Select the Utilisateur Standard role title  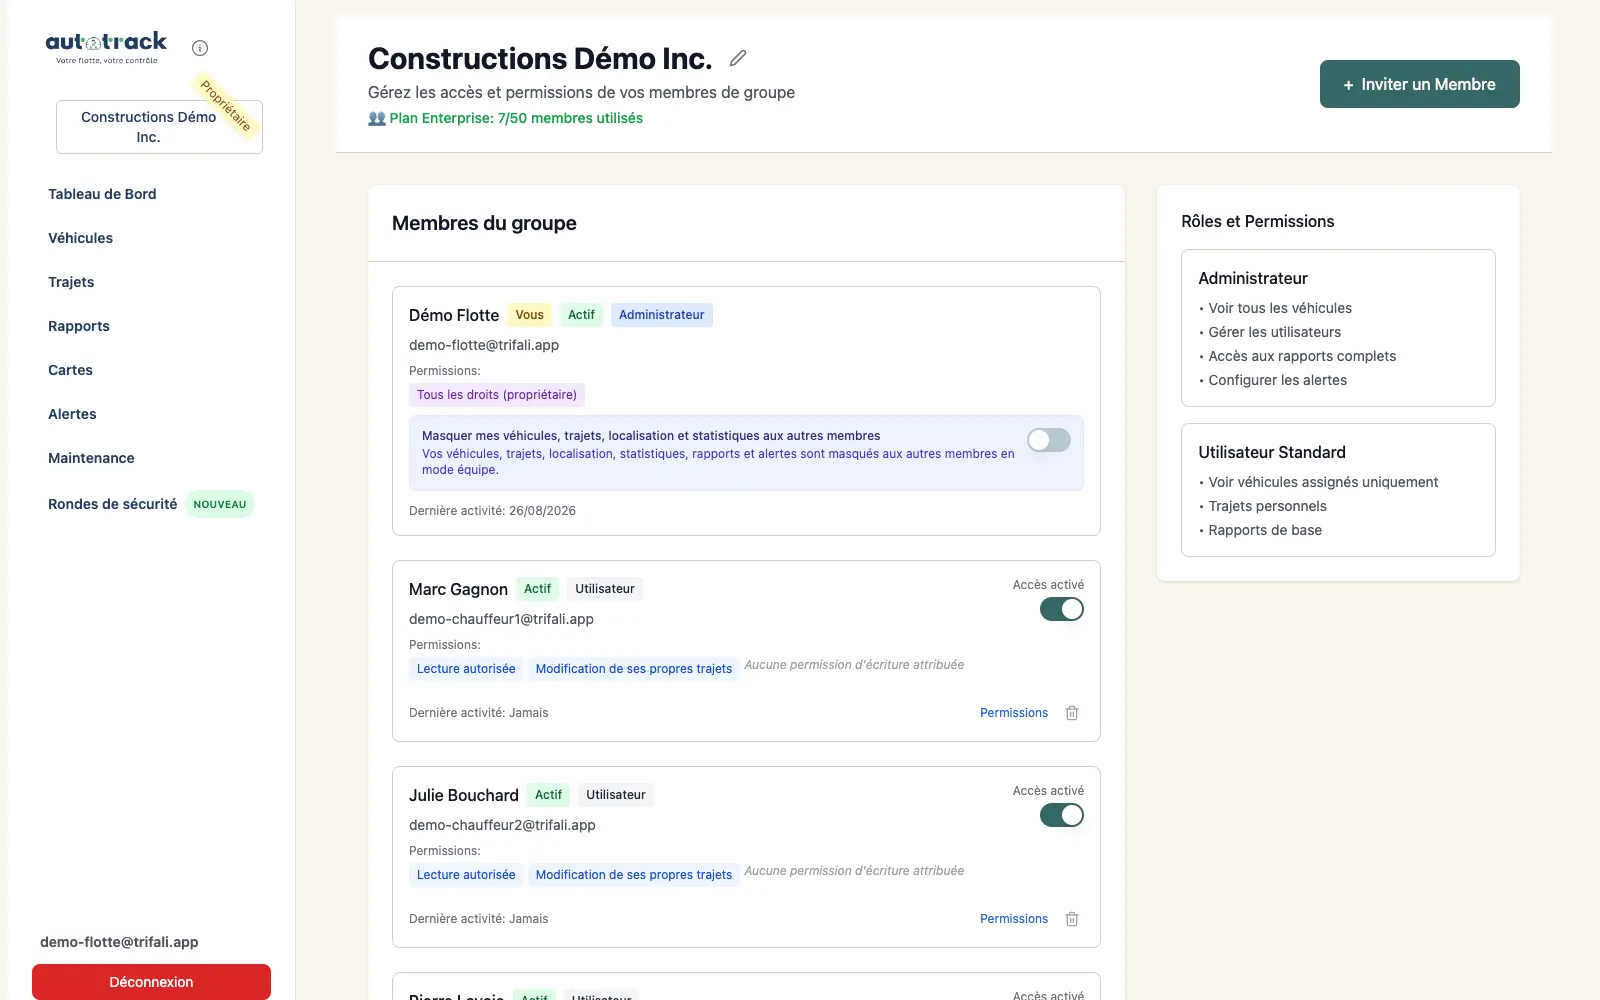[1272, 452]
